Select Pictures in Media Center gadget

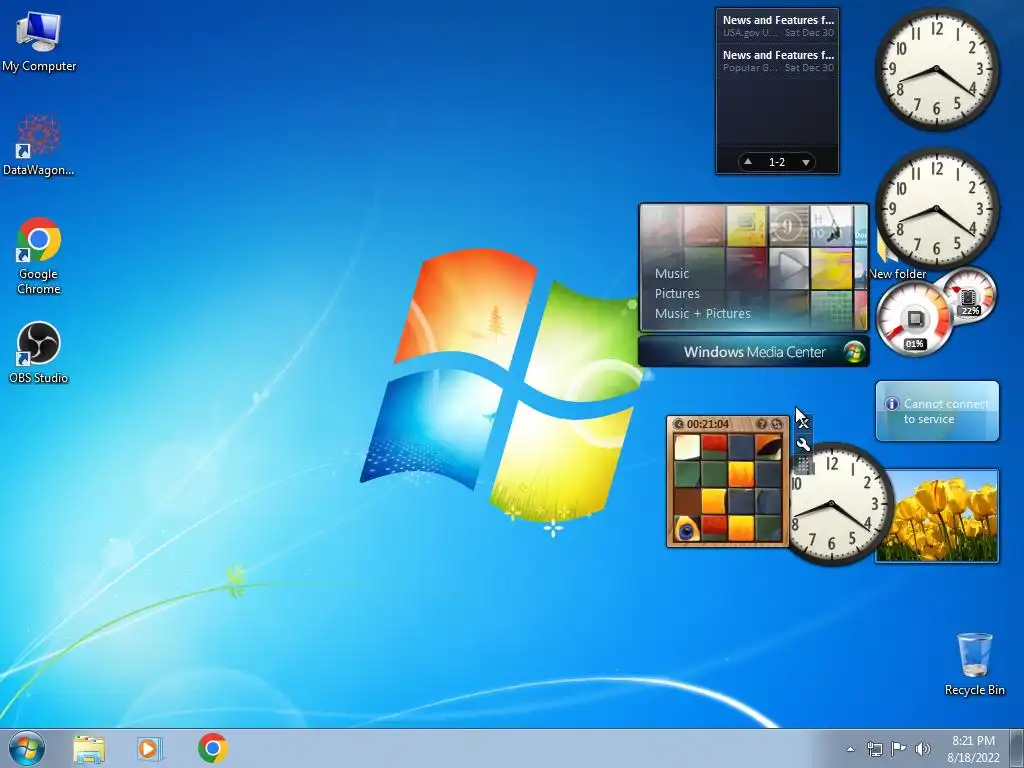coord(677,293)
